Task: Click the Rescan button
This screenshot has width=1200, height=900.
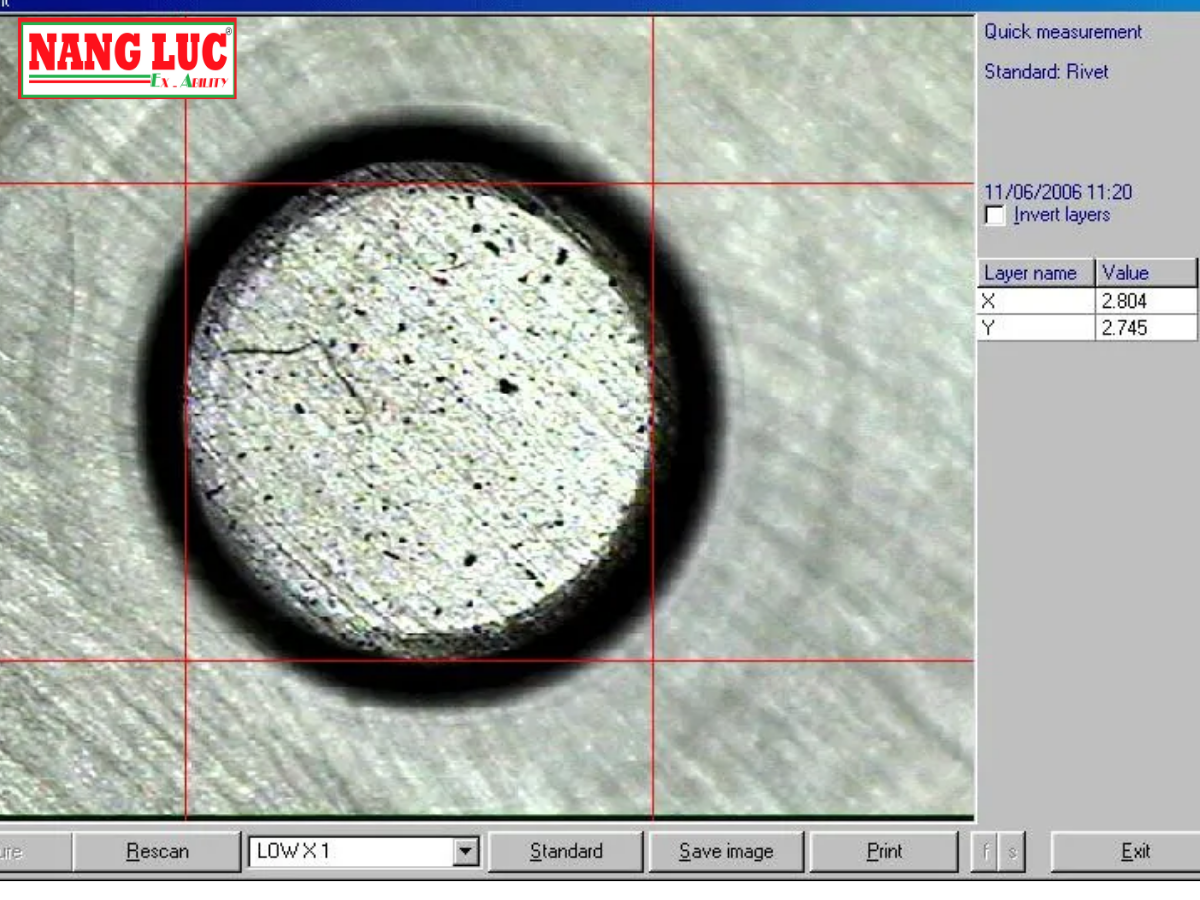Action: click(x=157, y=852)
